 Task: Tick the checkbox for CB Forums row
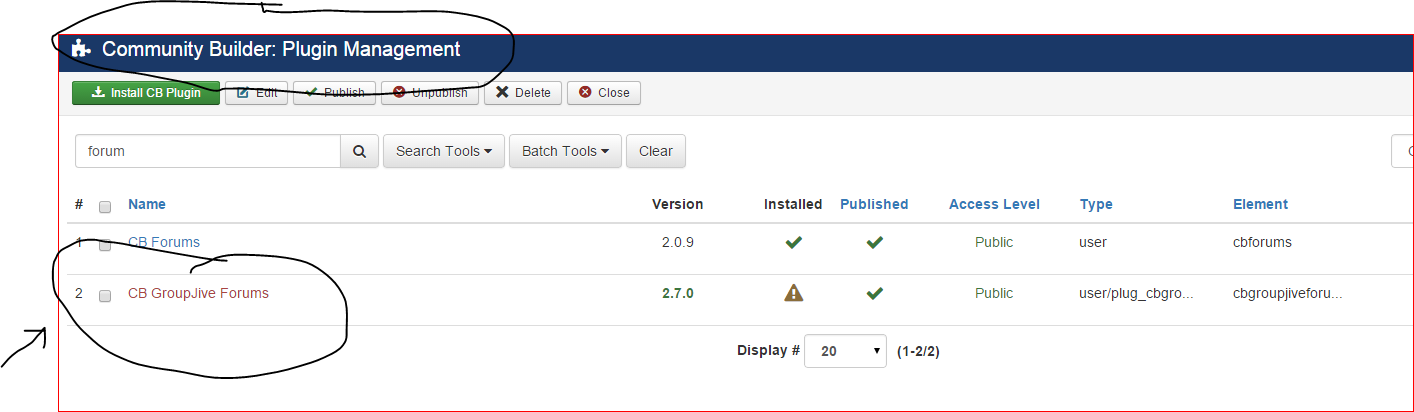pyautogui.click(x=105, y=245)
